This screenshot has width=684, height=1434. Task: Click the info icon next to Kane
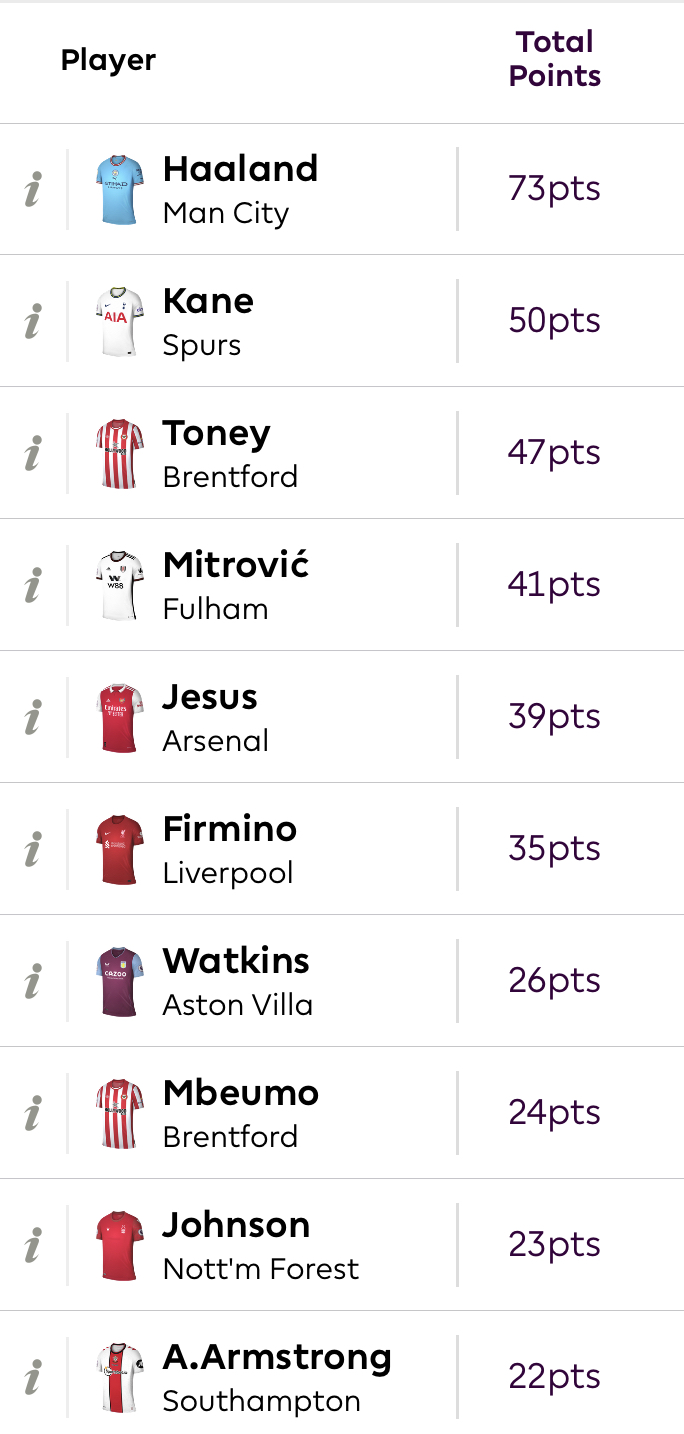click(x=31, y=320)
